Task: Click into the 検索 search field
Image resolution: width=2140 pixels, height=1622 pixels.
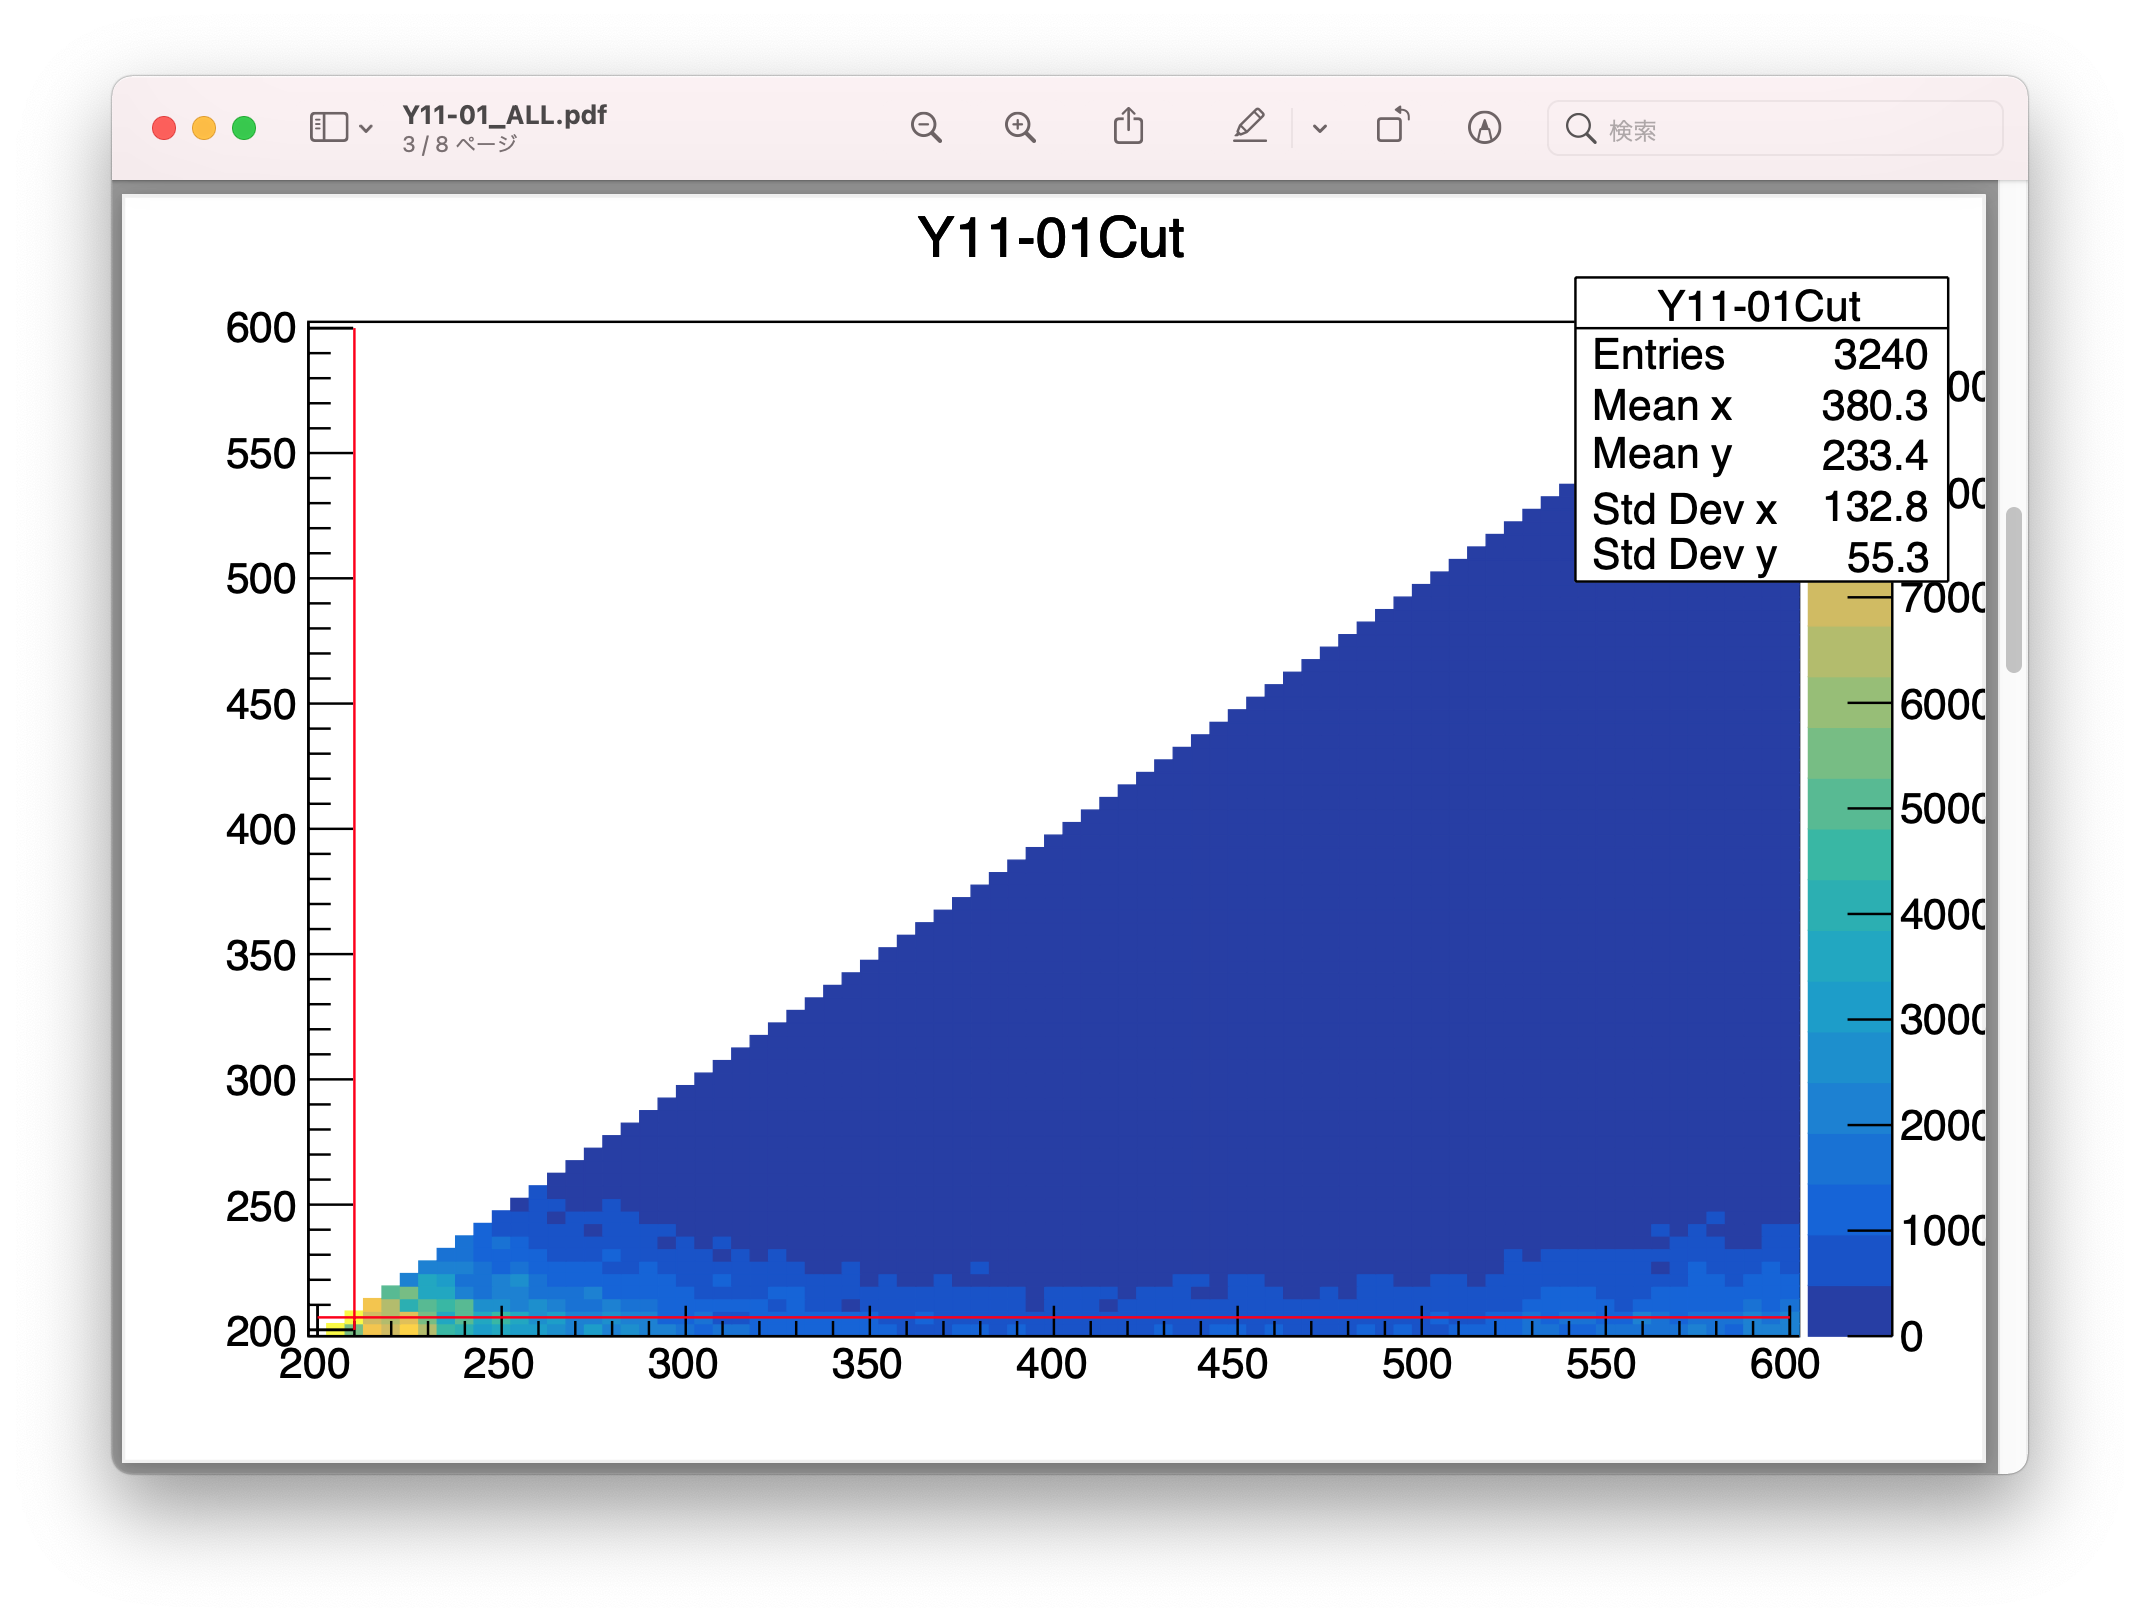Action: (x=1775, y=129)
